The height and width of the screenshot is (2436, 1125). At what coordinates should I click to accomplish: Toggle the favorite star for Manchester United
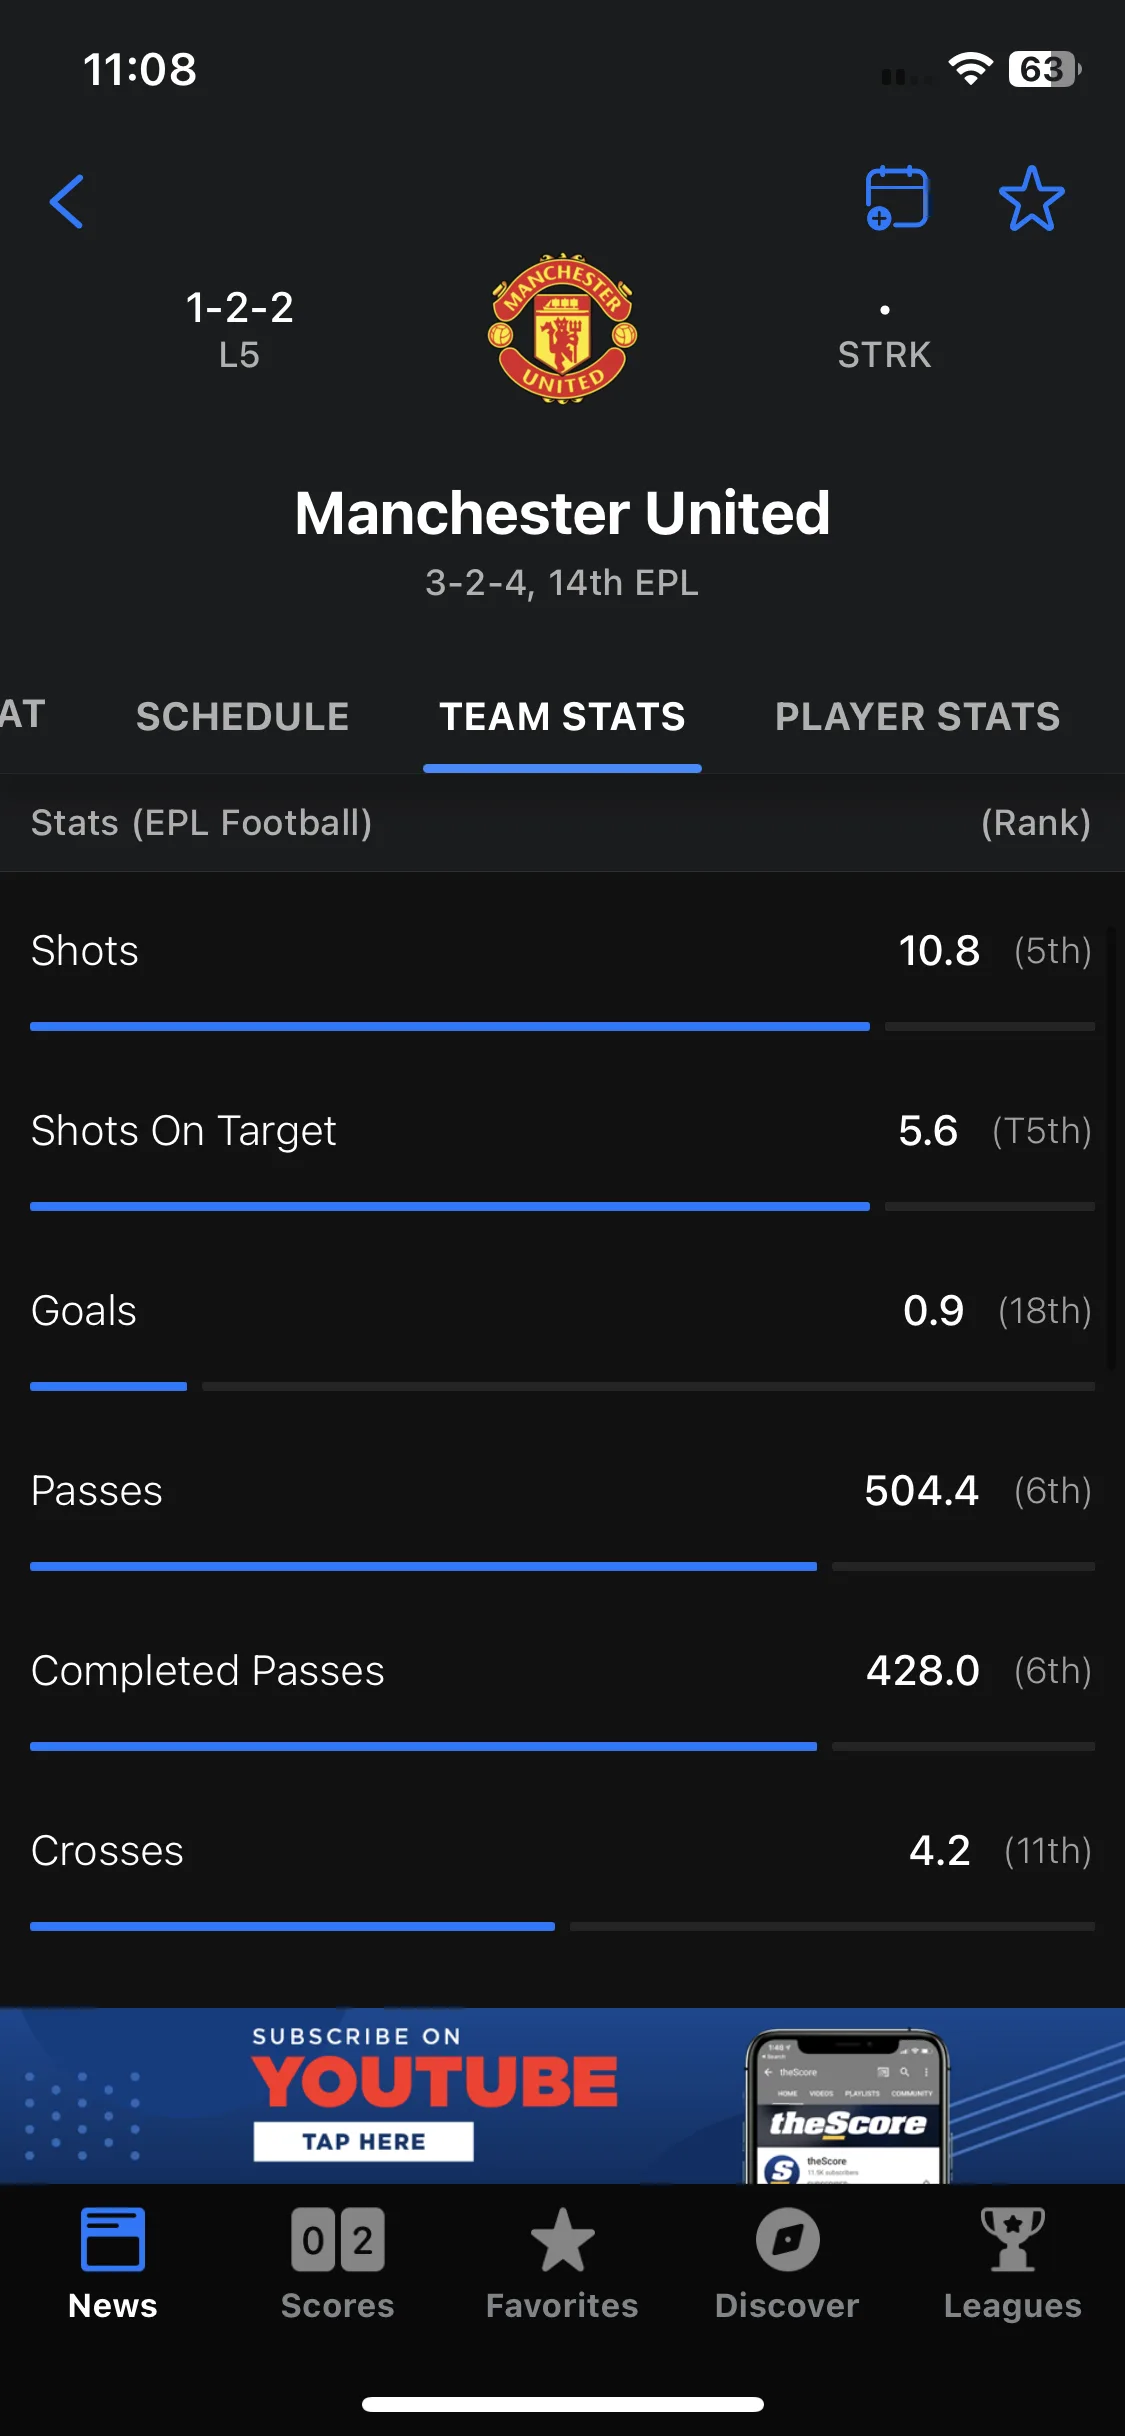[1031, 198]
